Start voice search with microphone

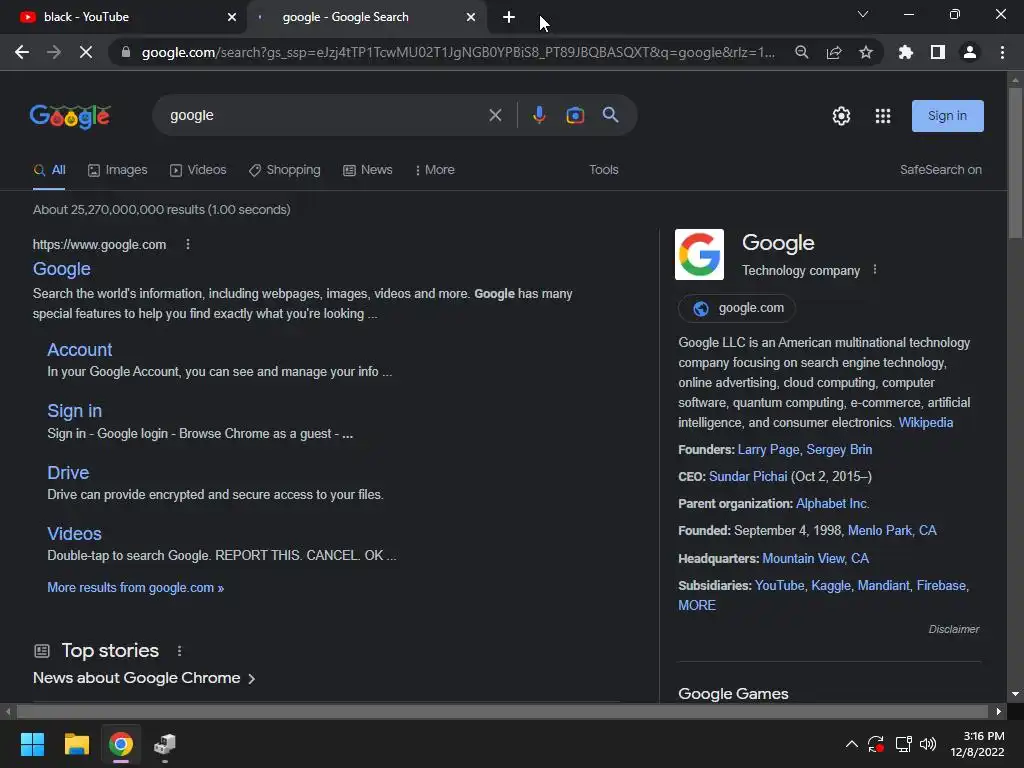[539, 116]
